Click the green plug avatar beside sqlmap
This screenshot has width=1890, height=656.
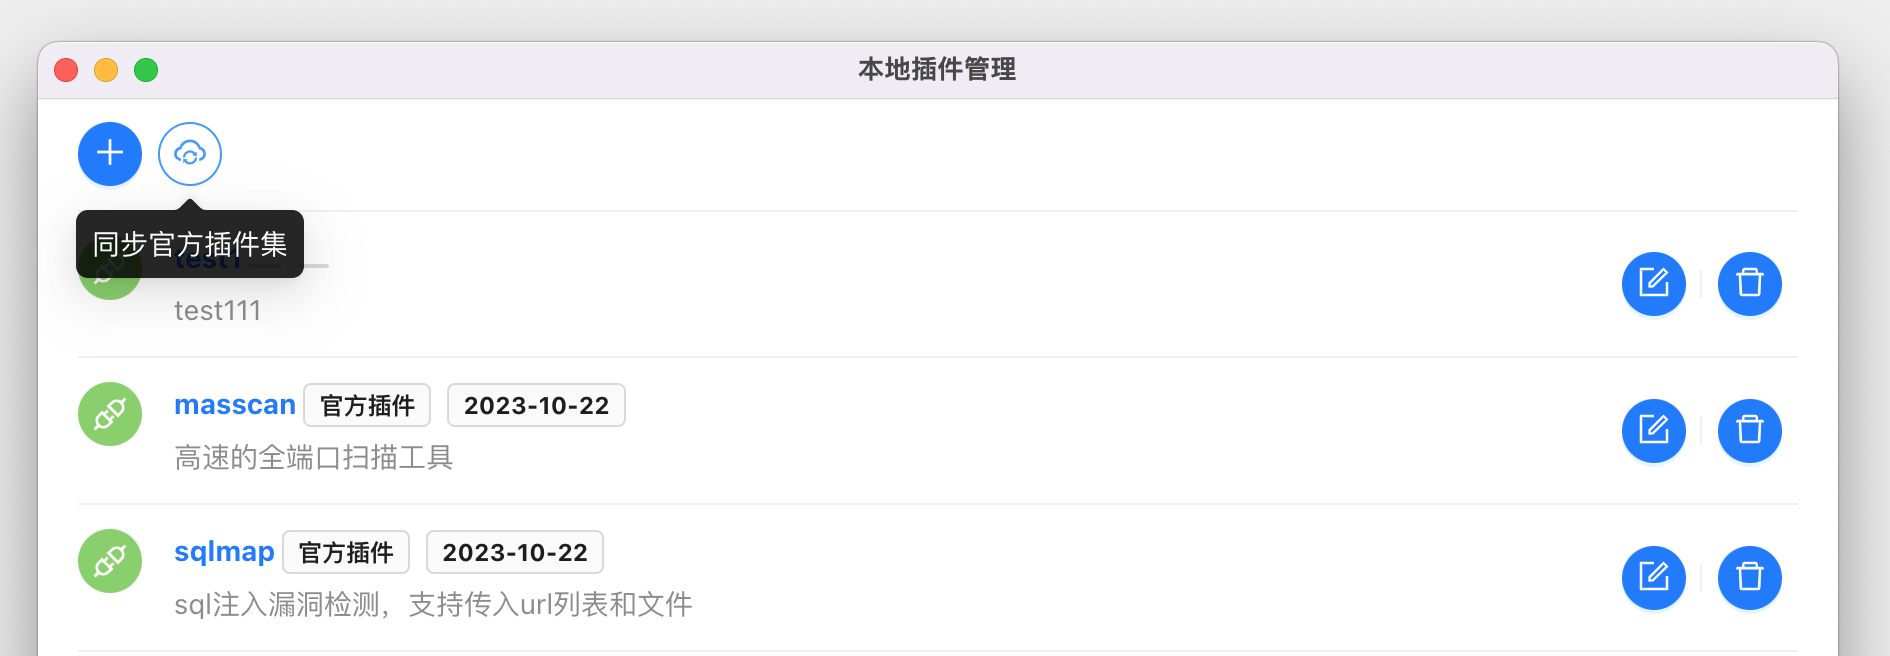click(x=110, y=561)
